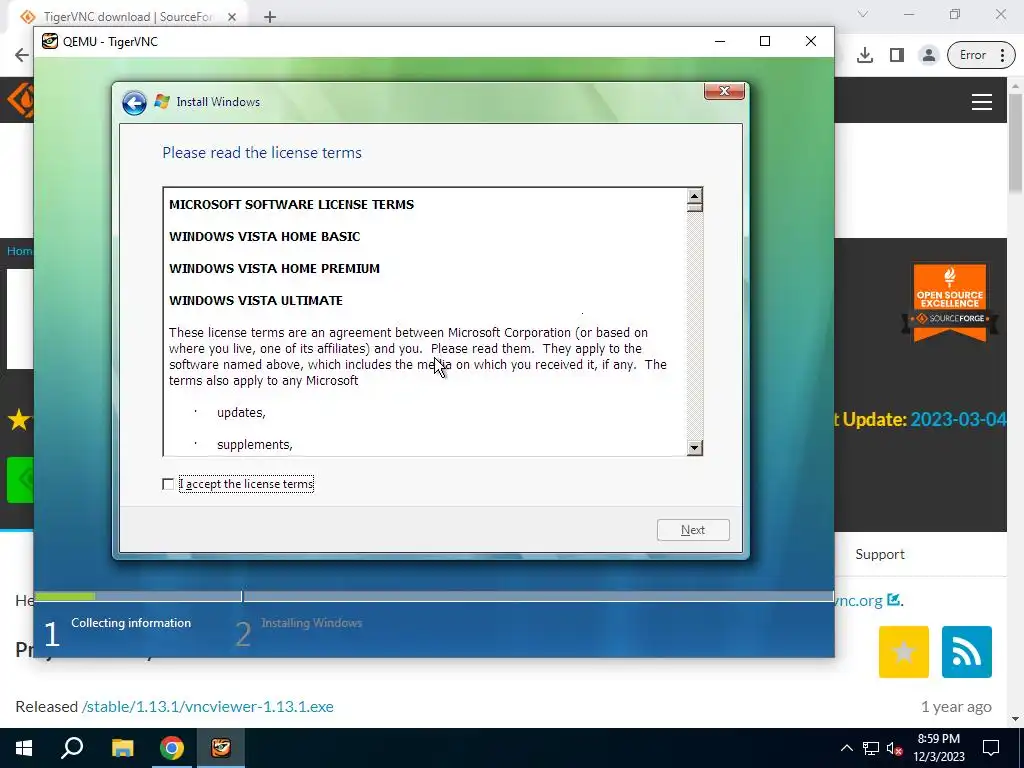Switch to TigerVNC from taskbar
Viewport: 1024px width, 768px height.
click(x=221, y=748)
